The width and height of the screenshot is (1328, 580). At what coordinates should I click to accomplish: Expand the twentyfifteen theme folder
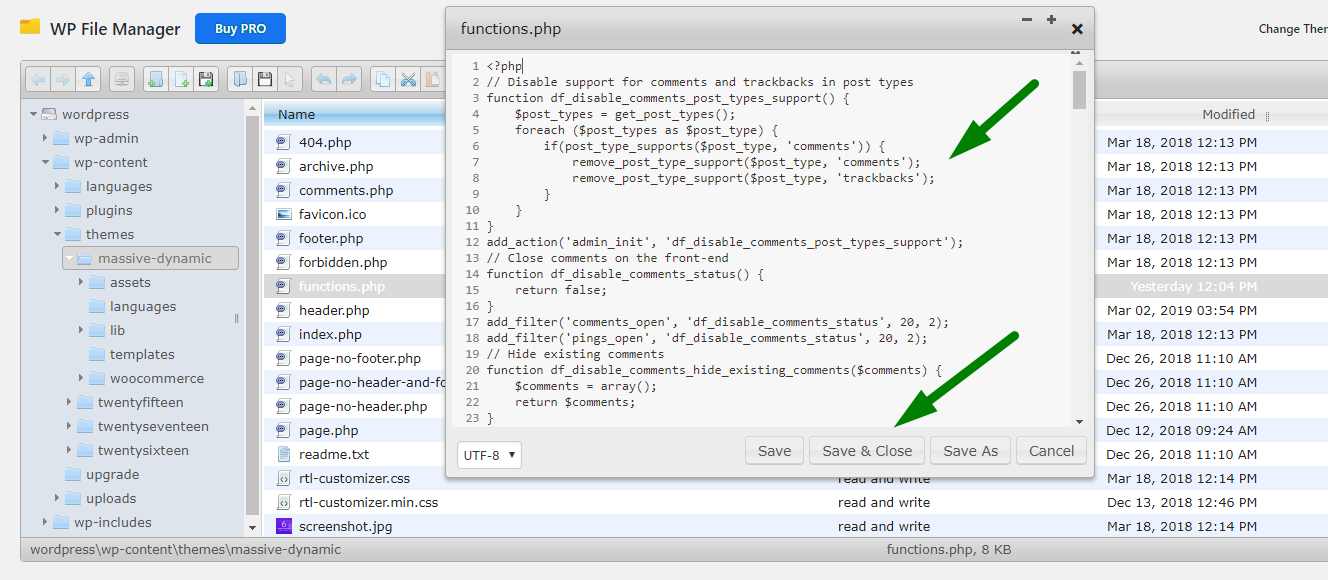coord(69,403)
